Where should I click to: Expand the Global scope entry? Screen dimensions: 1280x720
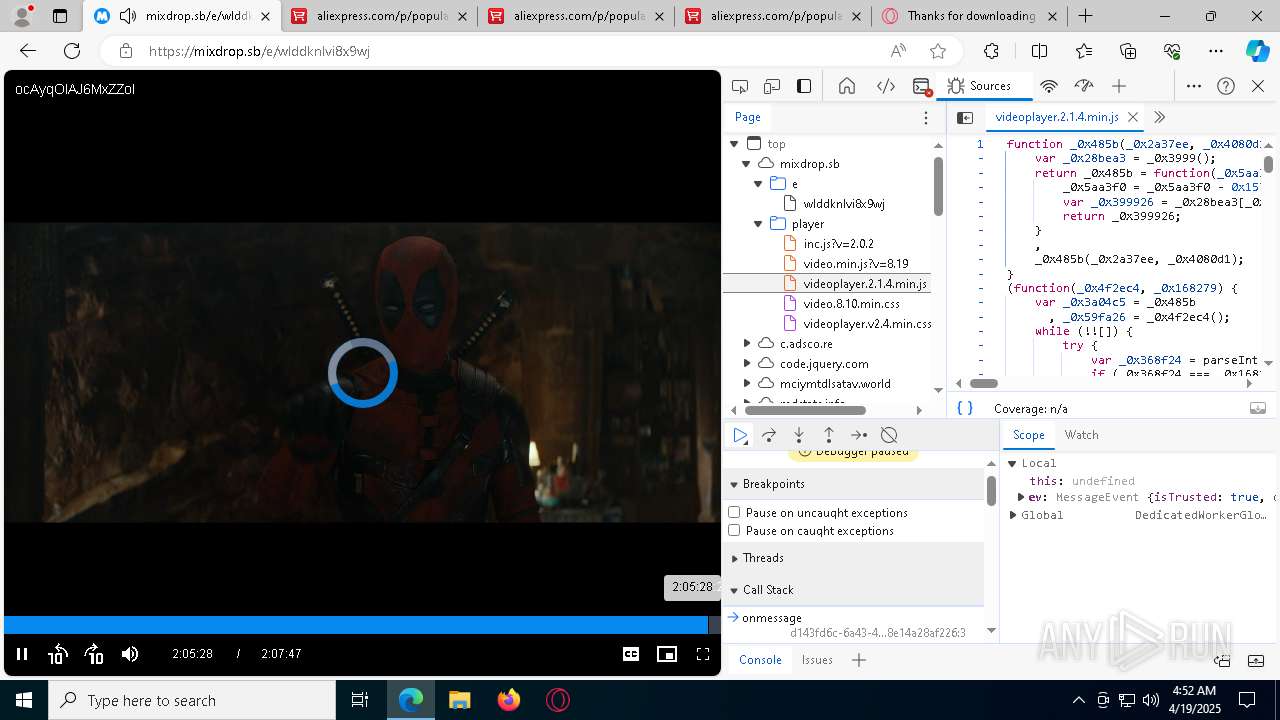point(1013,515)
